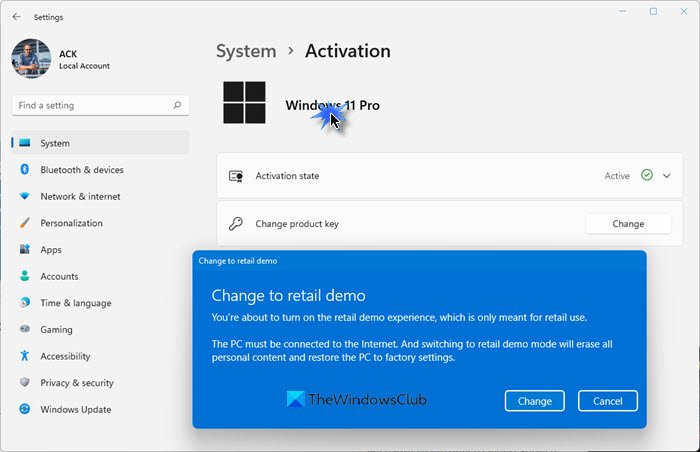Click the product key icon
The width and height of the screenshot is (700, 452).
pos(236,223)
